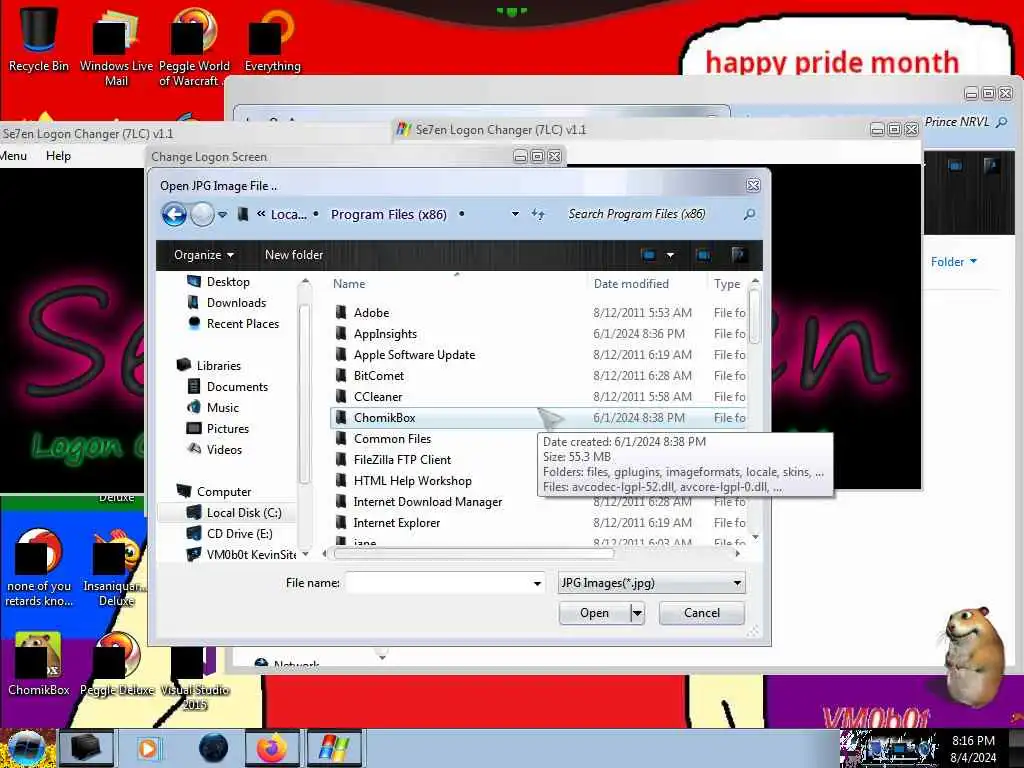Create a New folder

coord(294,255)
